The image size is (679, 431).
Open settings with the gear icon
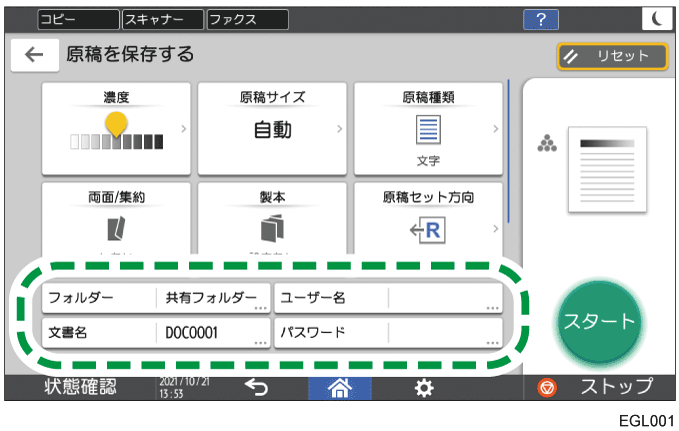click(x=424, y=387)
